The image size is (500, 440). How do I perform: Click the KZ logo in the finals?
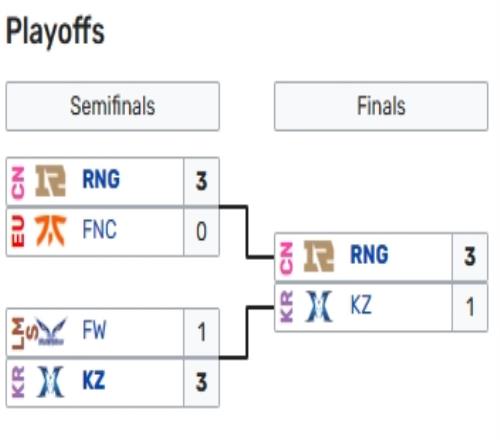[319, 306]
